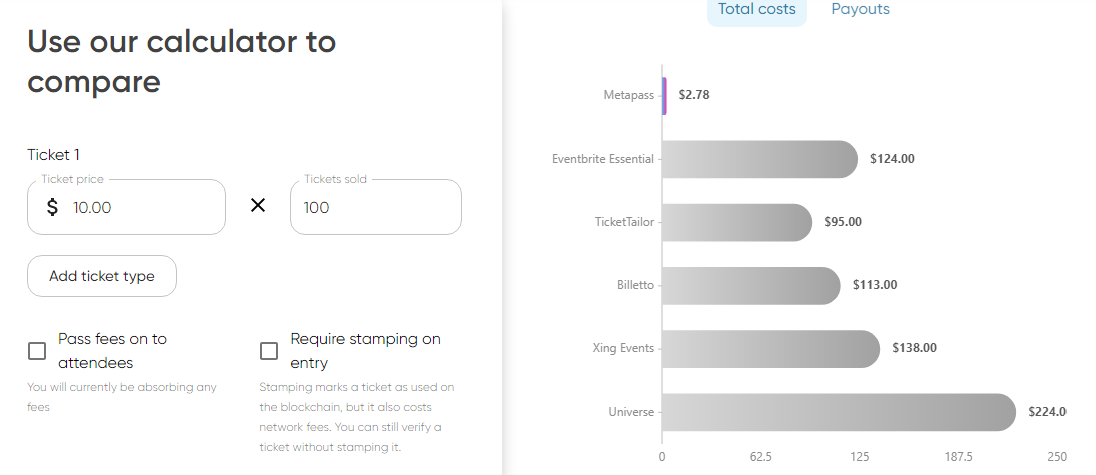
Task: Click the $95.00 TicketTailor value label
Action: (843, 222)
